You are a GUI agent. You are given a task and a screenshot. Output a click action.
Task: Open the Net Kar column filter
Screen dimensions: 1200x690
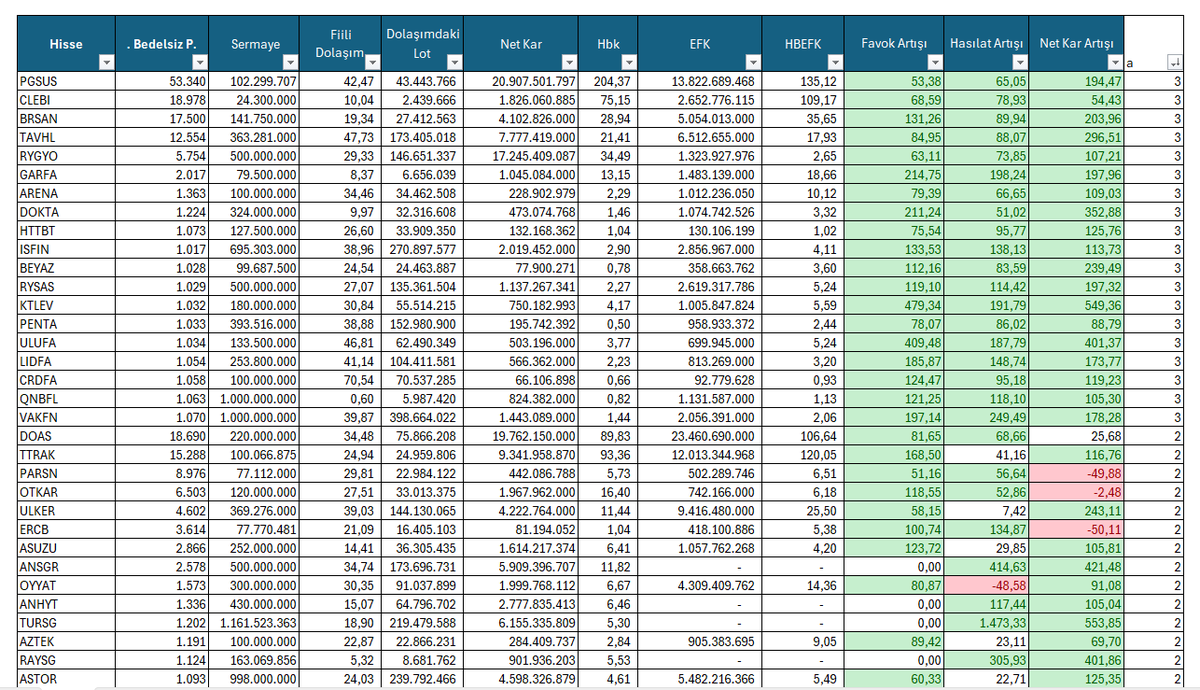pyautogui.click(x=570, y=64)
